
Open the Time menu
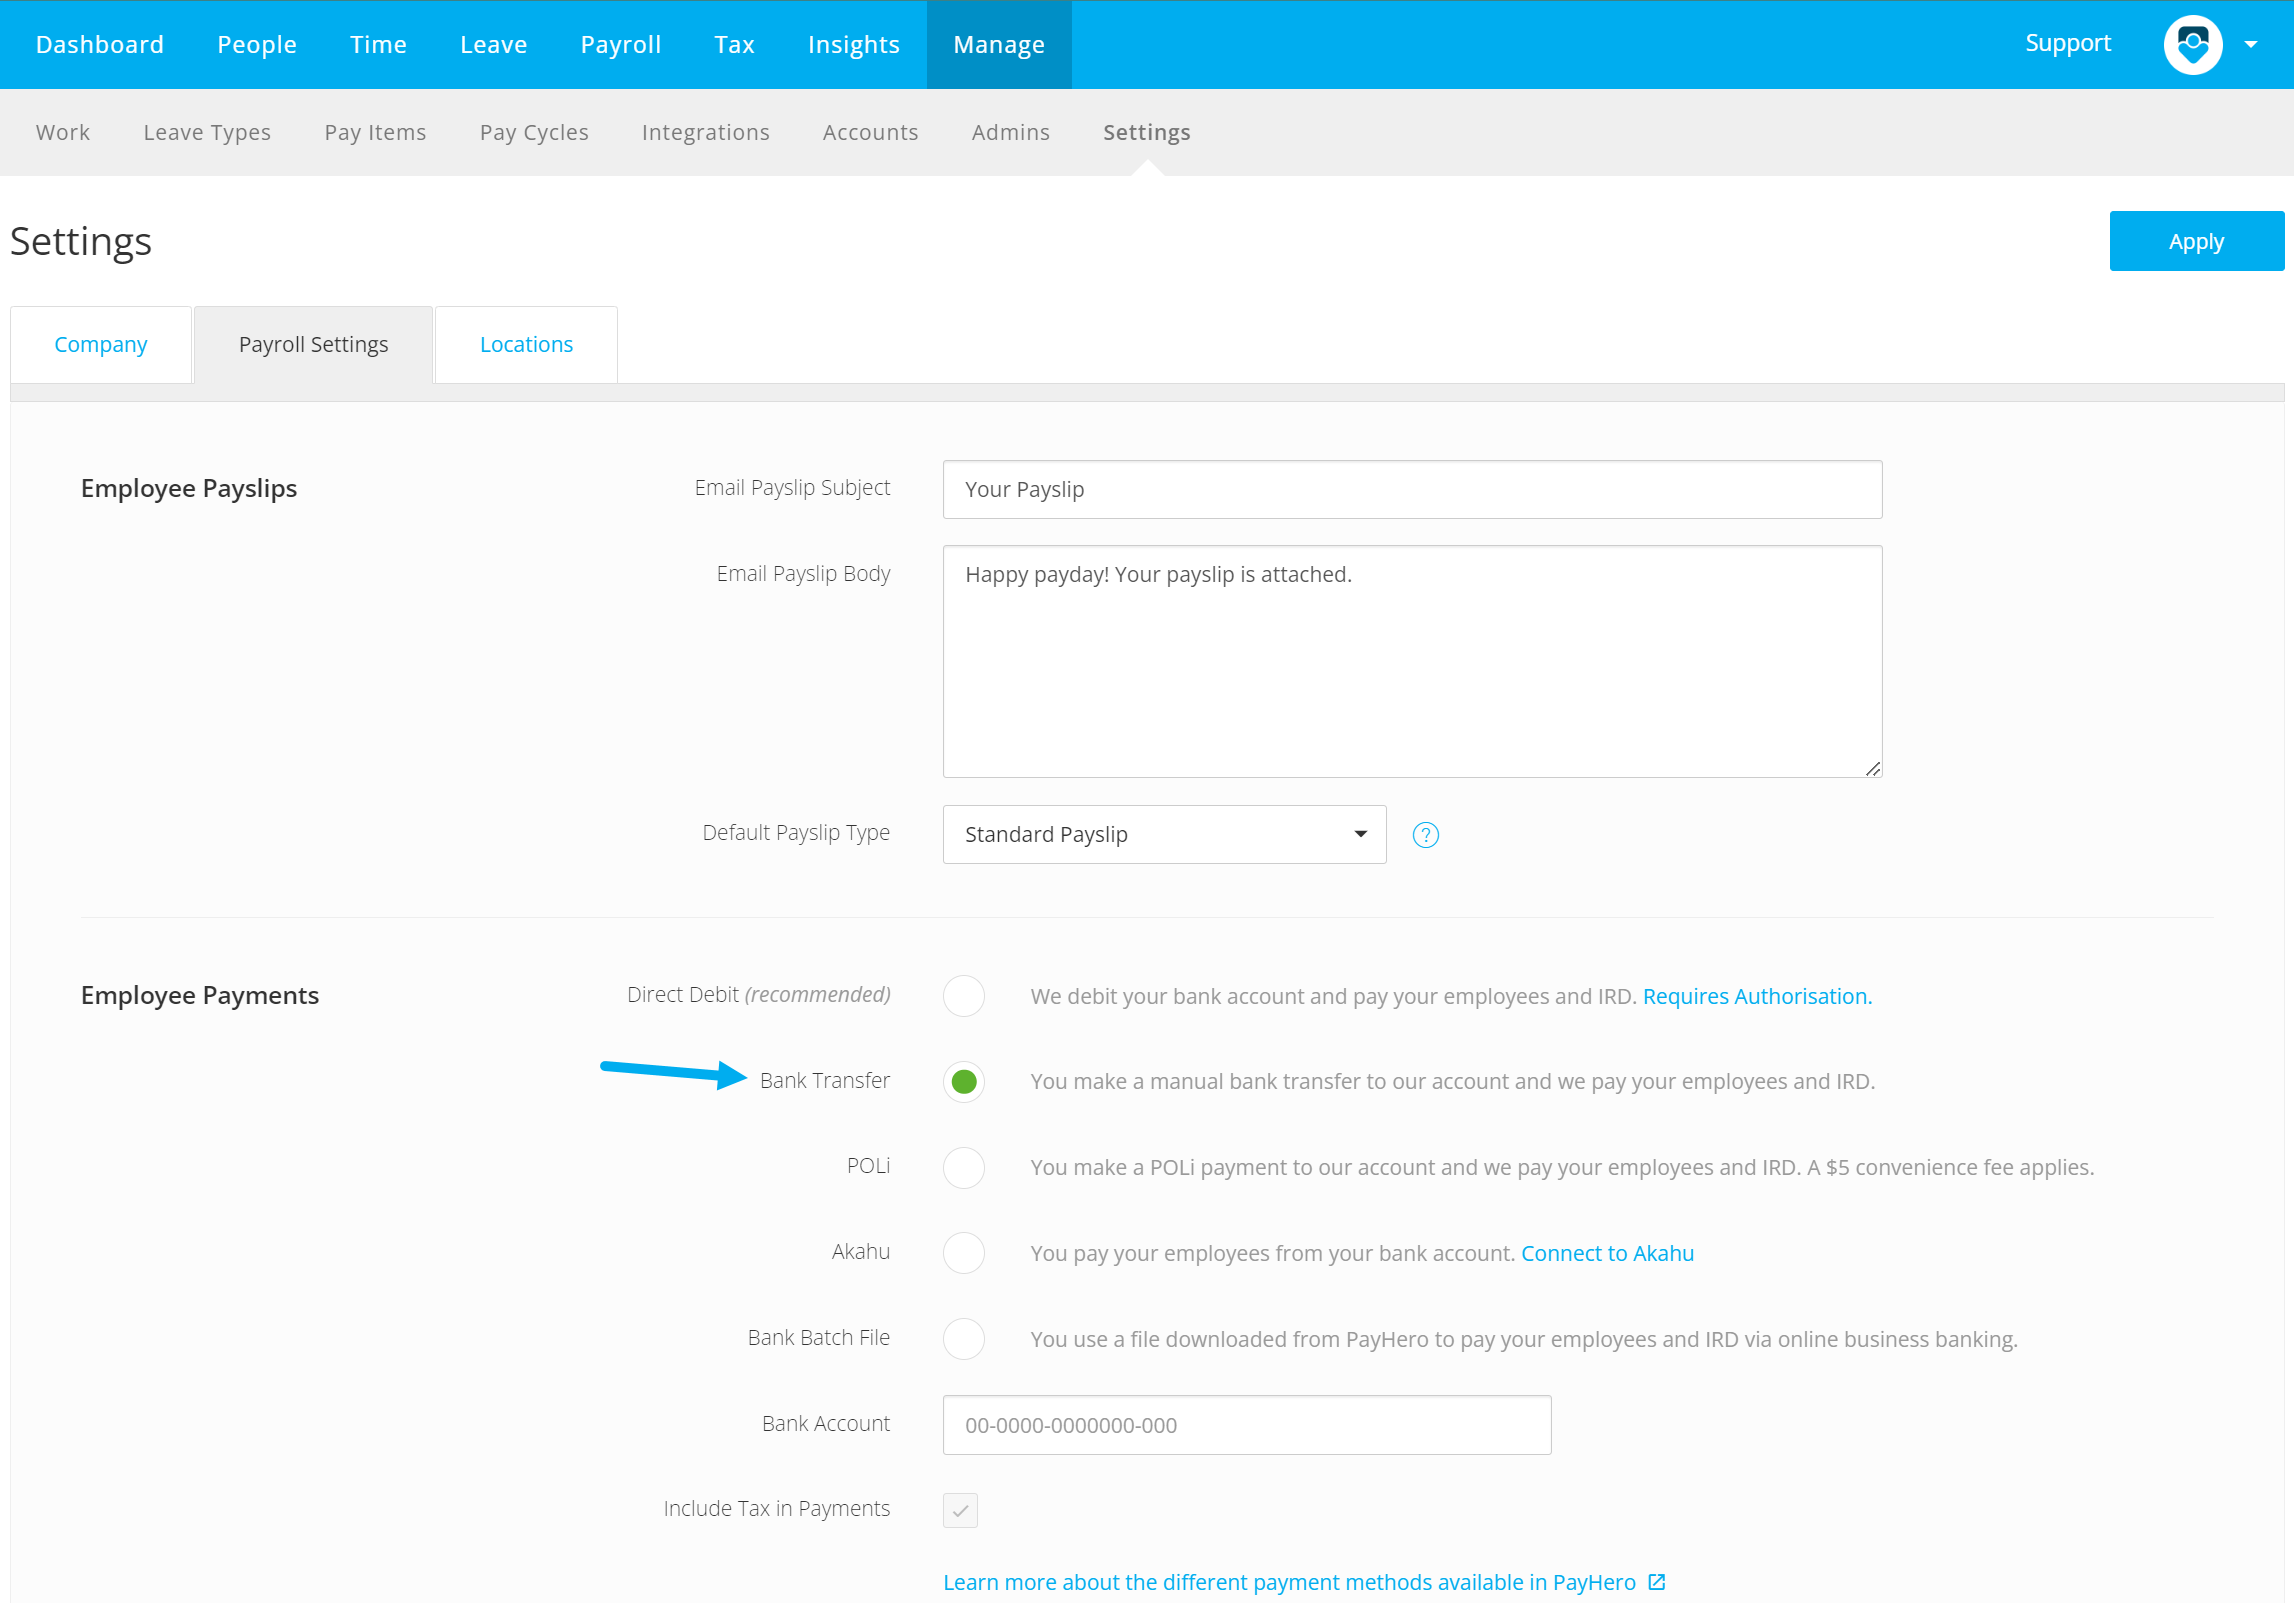[x=378, y=45]
